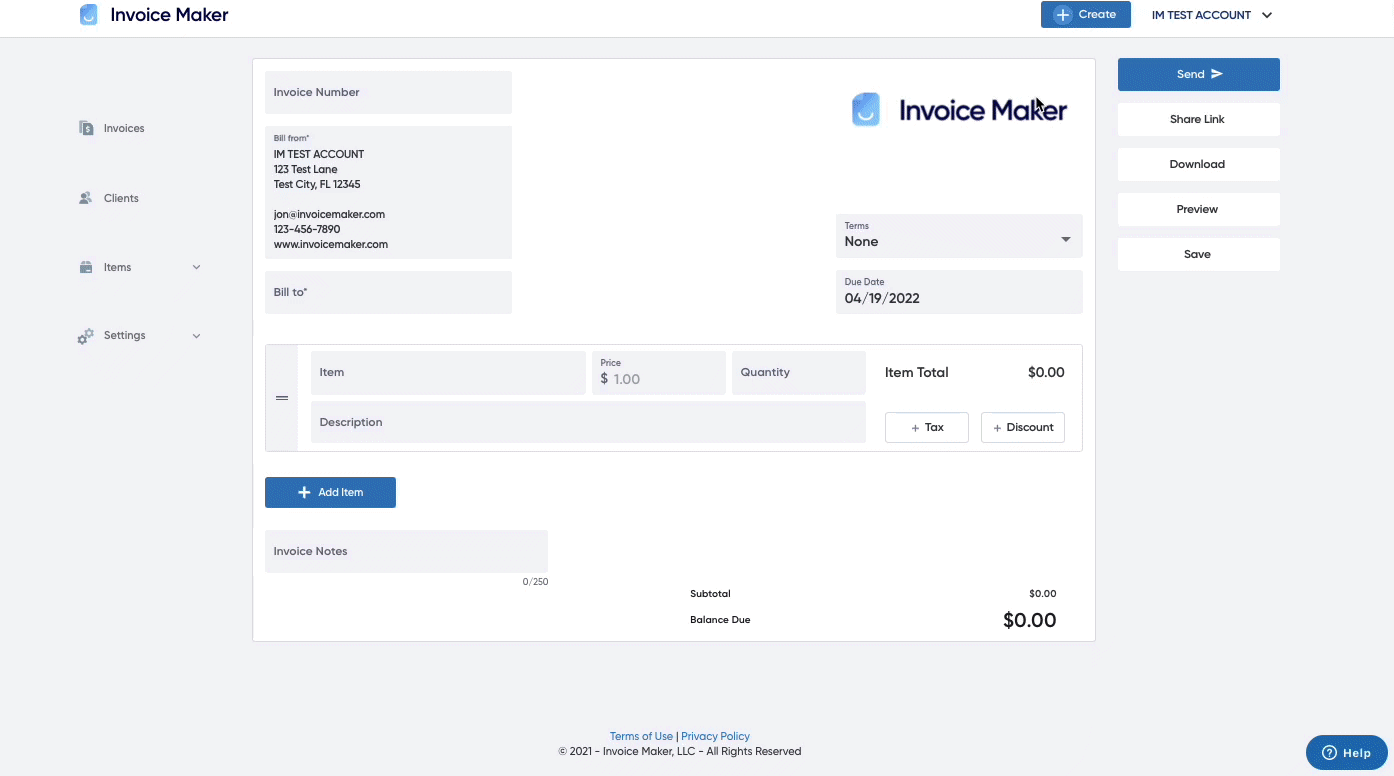Click the Item Total label
Viewport: 1394px width, 776px height.
(917, 372)
